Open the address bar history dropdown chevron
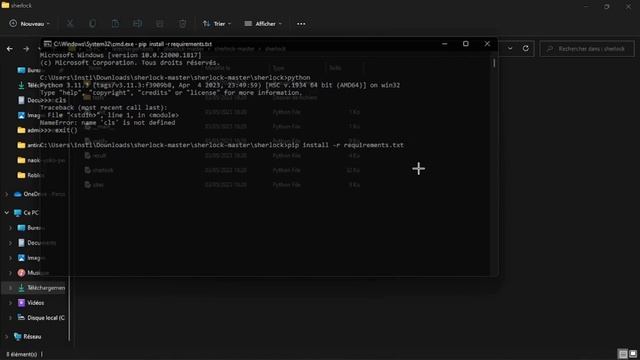 pyautogui.click(x=510, y=49)
